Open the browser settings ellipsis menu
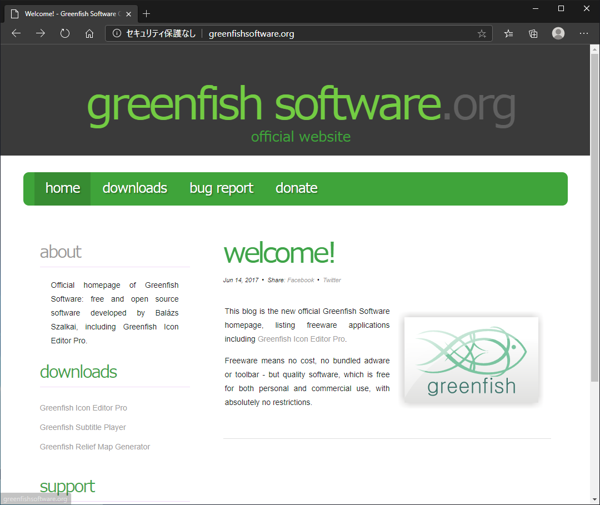This screenshot has width=600, height=505. [x=584, y=34]
